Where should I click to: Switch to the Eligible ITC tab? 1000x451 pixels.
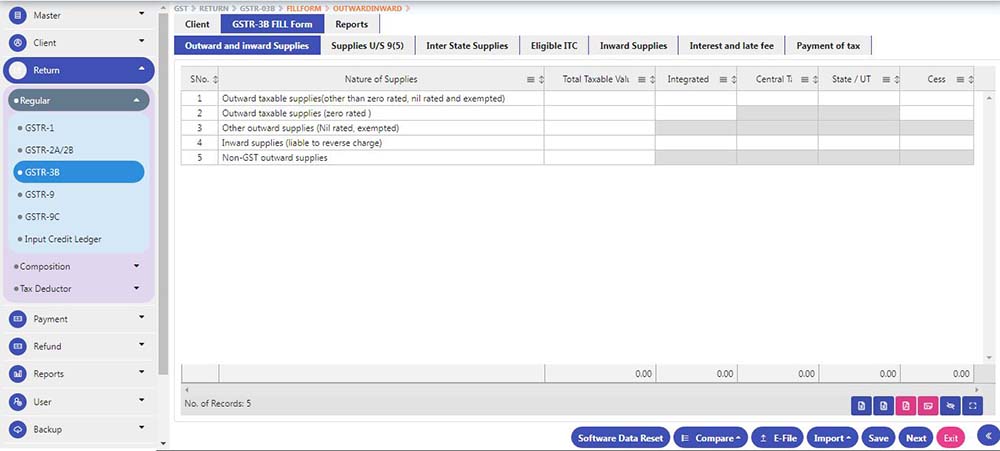[x=554, y=46]
